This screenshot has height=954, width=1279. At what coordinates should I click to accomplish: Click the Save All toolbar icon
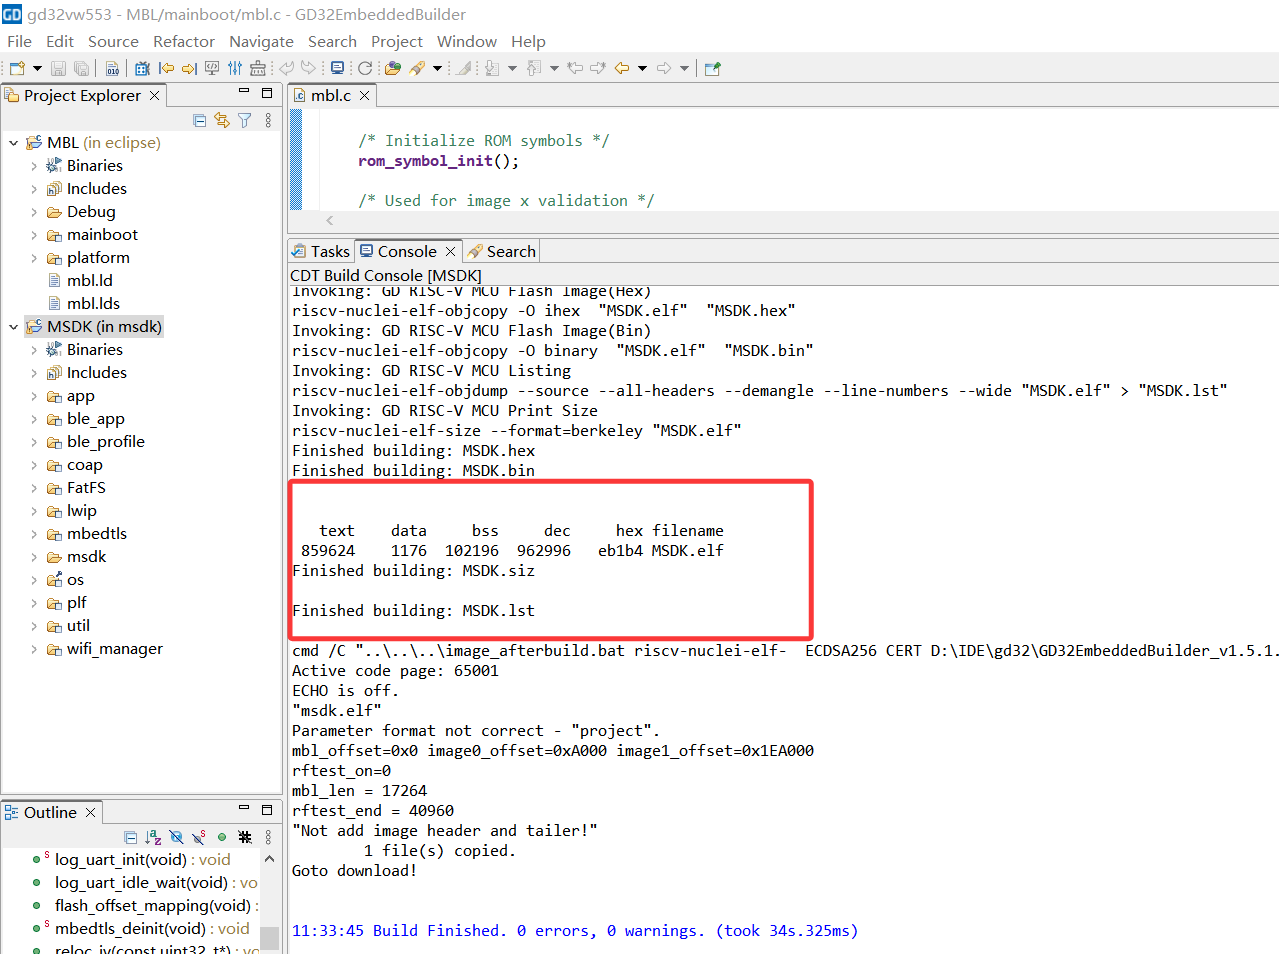coord(82,68)
